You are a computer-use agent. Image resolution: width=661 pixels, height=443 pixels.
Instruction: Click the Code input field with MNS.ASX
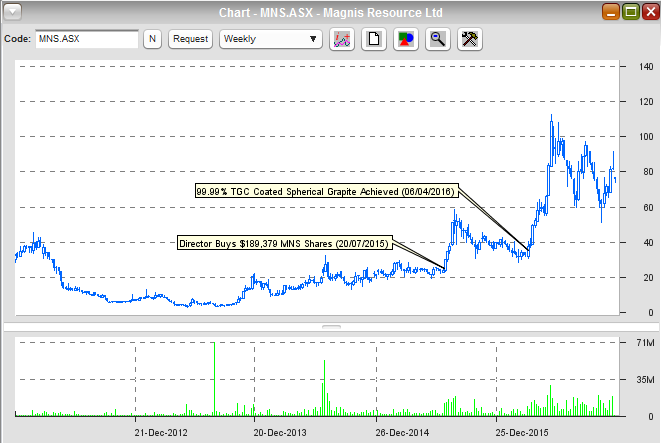87,39
